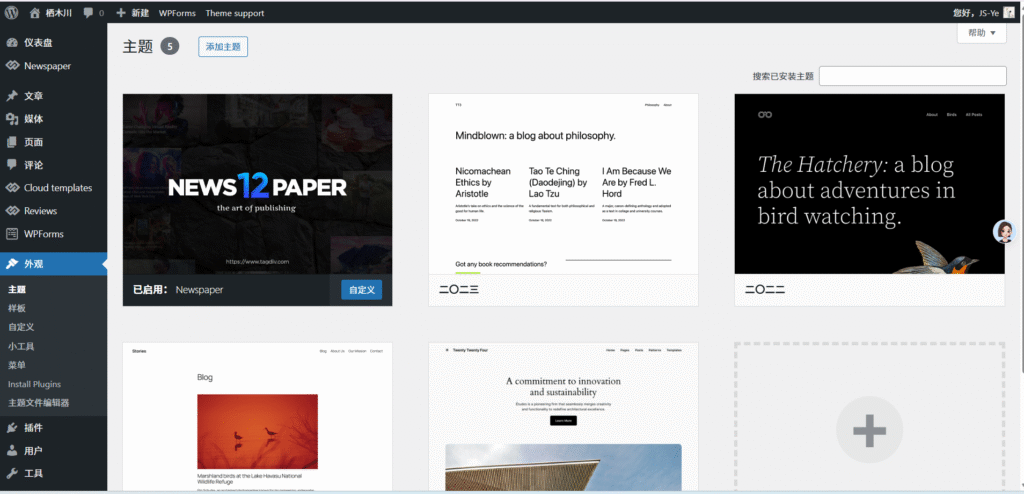Click the 媒体 media icon
Screen dimensions: 1024x494
pos(12,119)
